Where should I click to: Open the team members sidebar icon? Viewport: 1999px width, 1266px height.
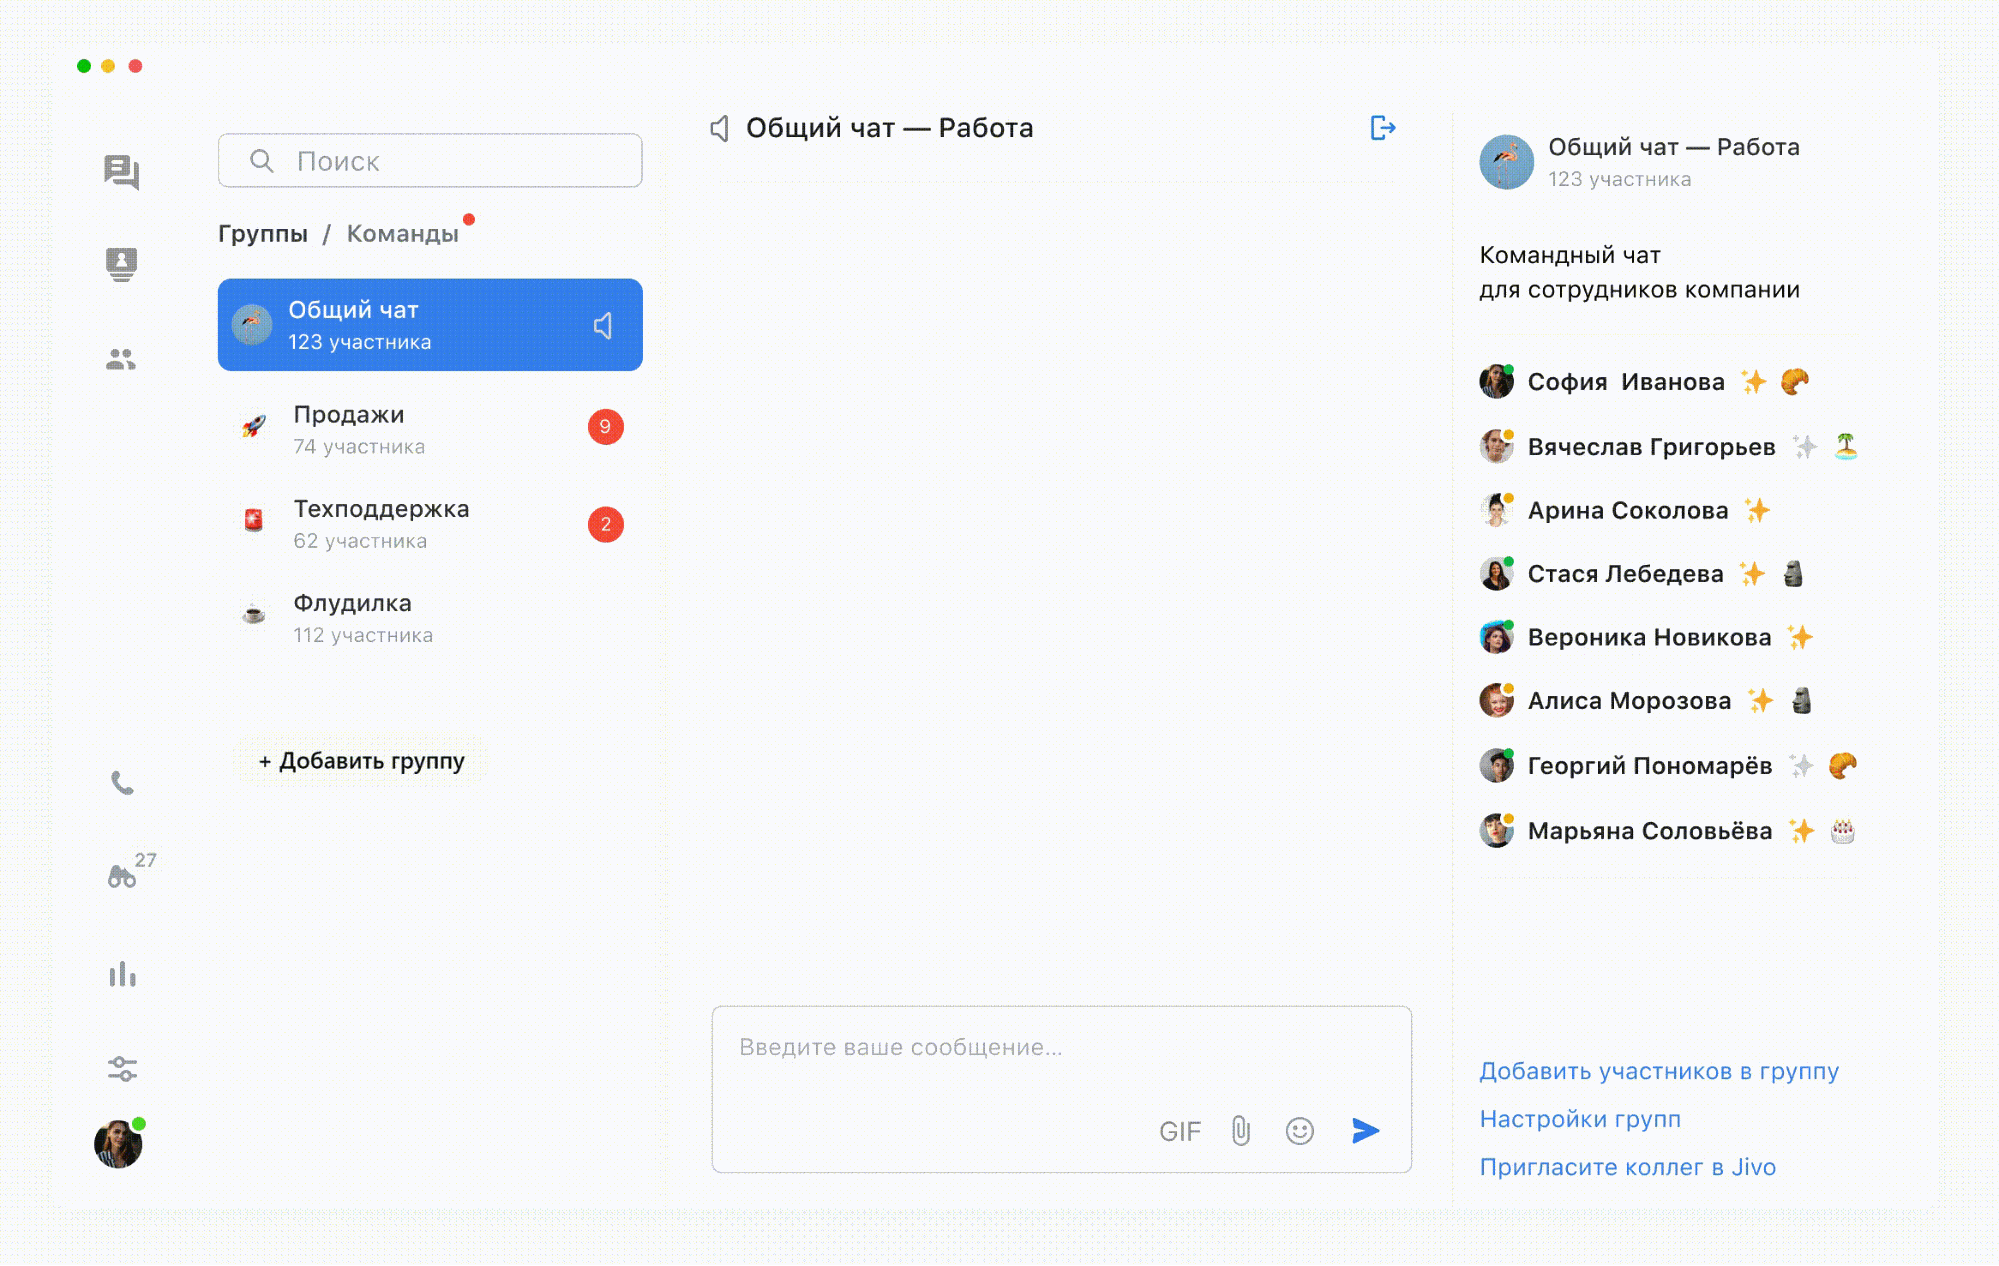point(121,359)
